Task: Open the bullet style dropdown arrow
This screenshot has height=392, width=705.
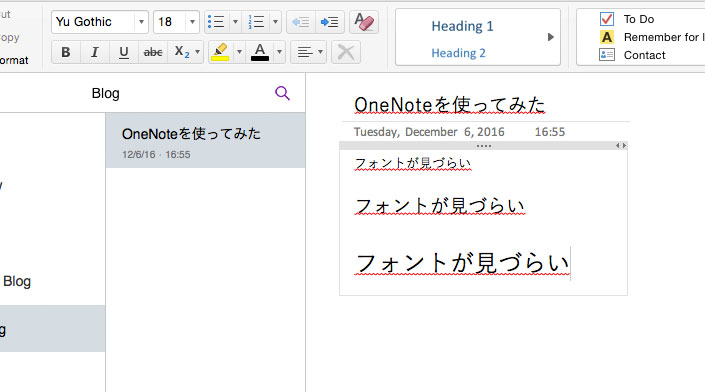Action: click(x=235, y=22)
